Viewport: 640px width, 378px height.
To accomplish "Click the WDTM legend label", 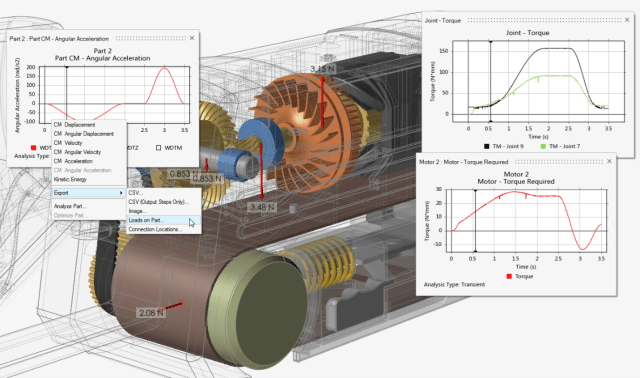I will tap(173, 148).
